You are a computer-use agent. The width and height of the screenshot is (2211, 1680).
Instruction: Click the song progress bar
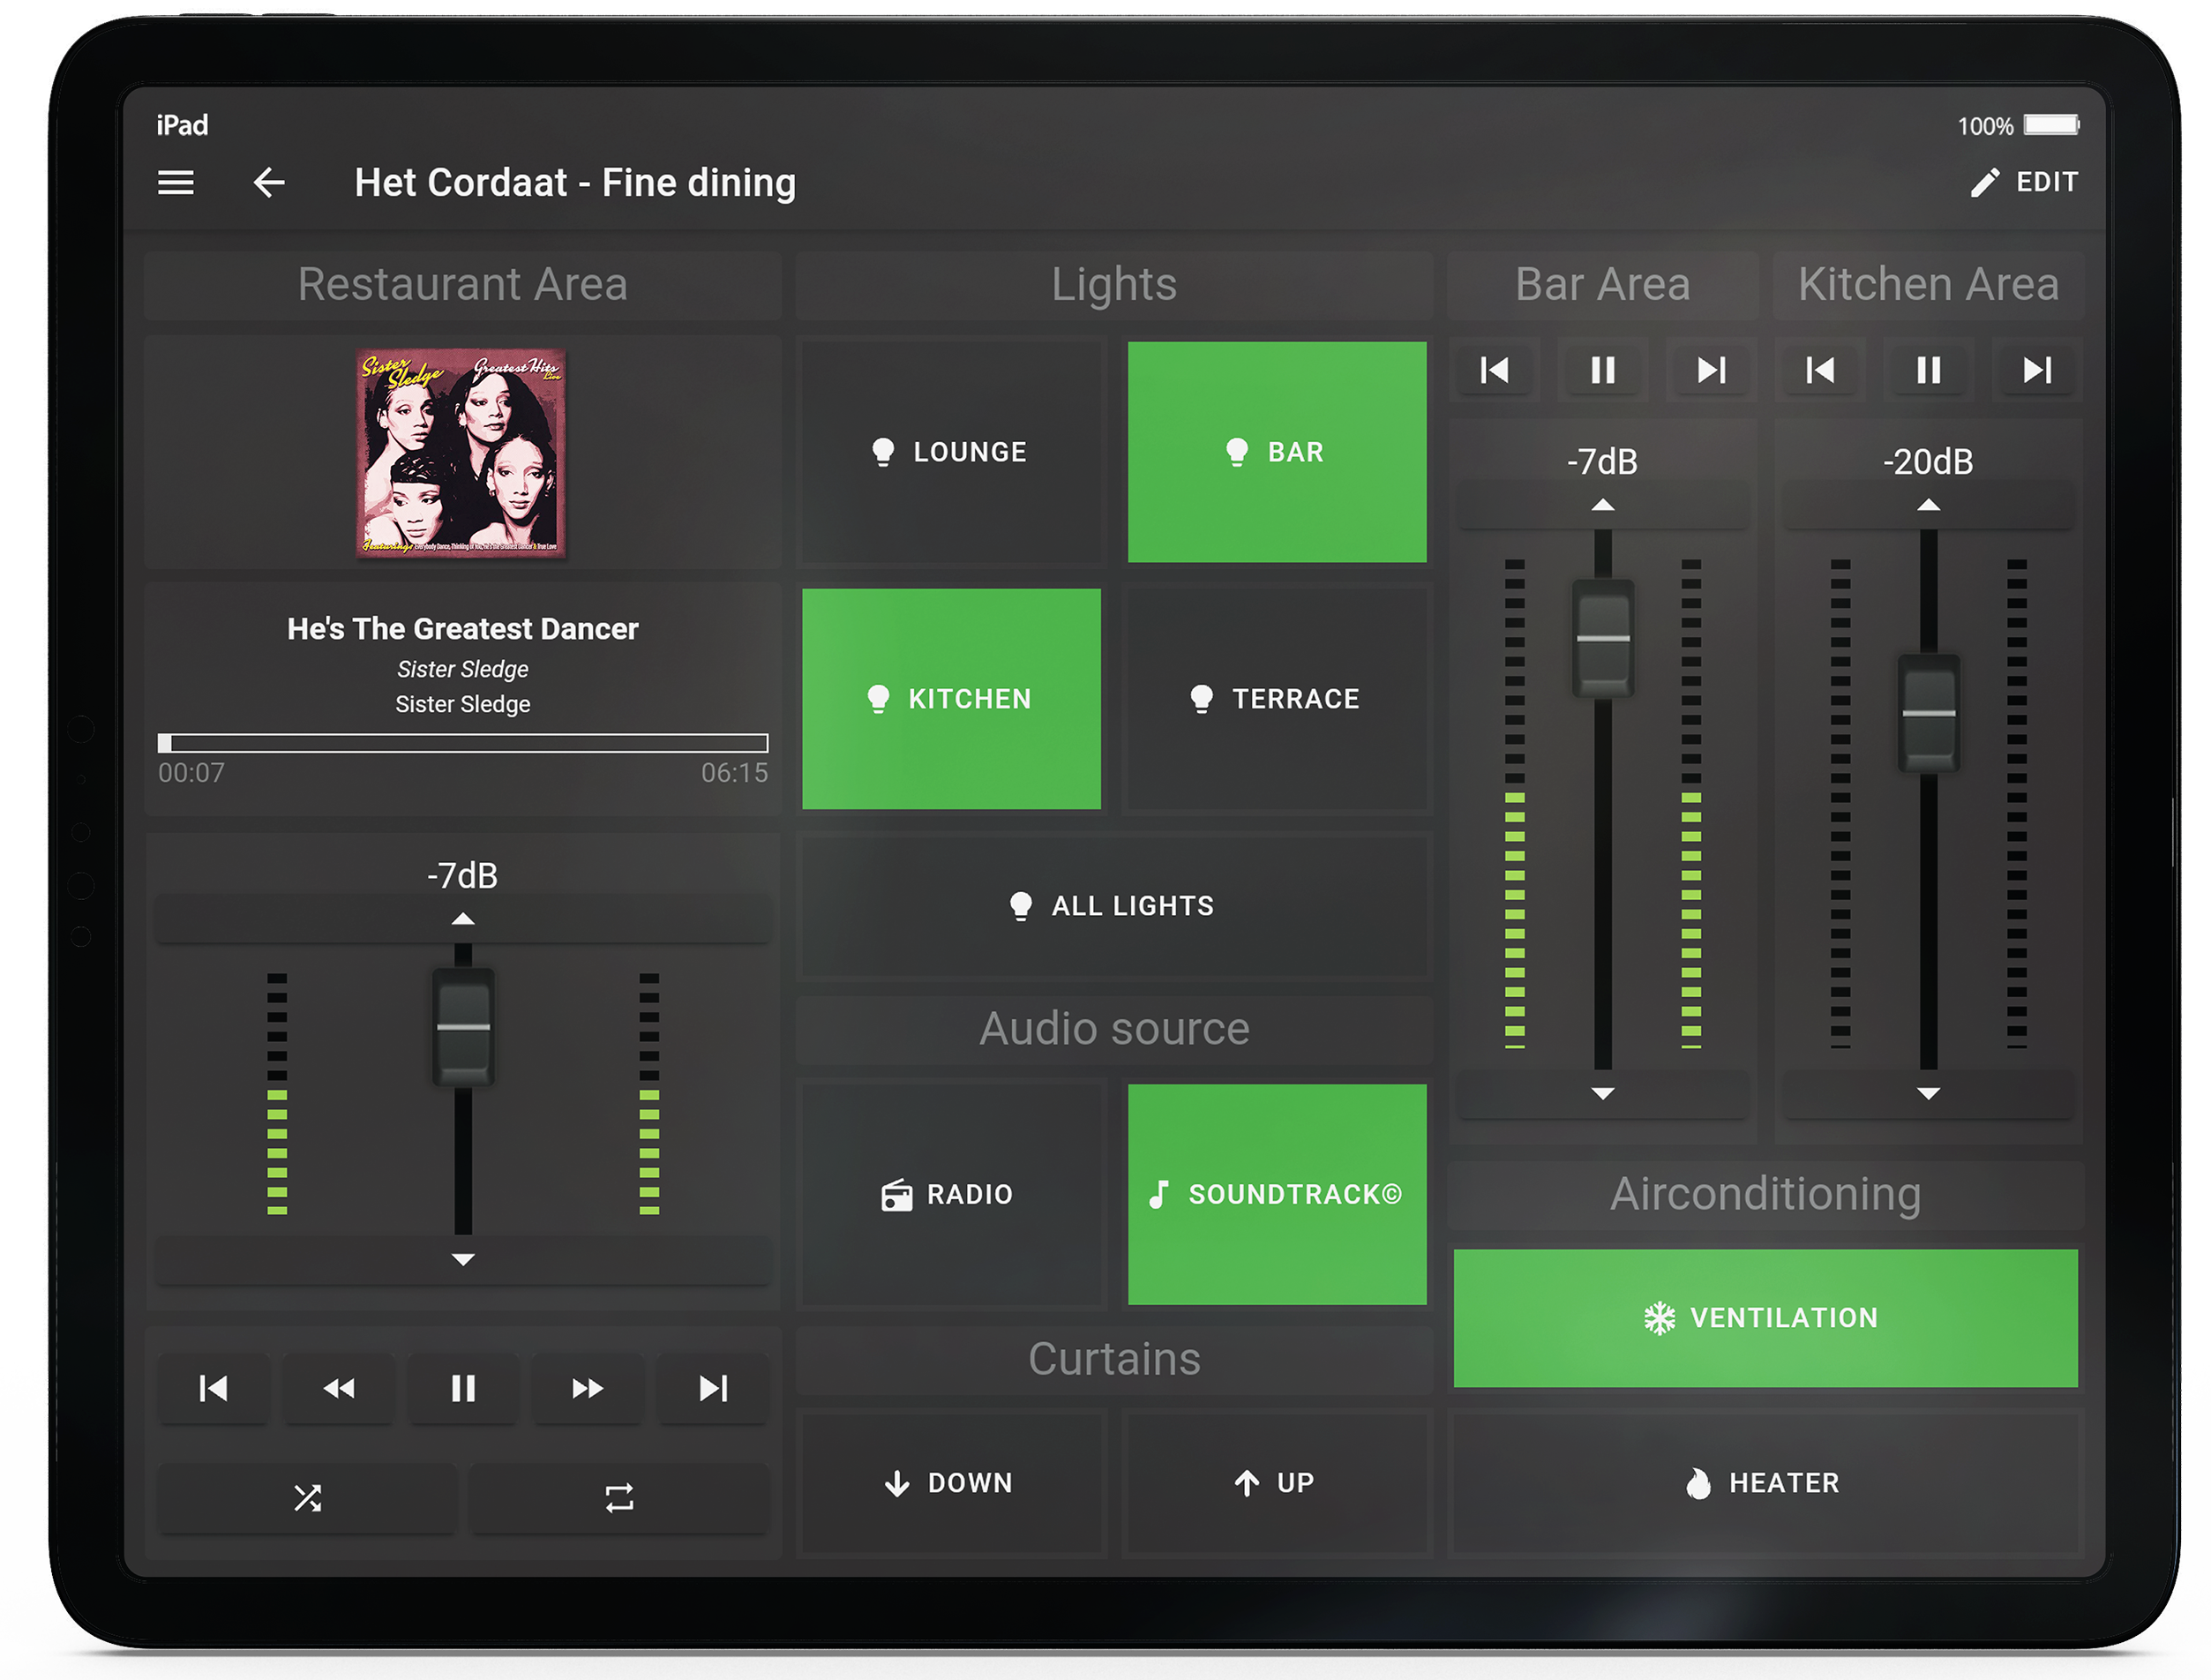click(463, 743)
